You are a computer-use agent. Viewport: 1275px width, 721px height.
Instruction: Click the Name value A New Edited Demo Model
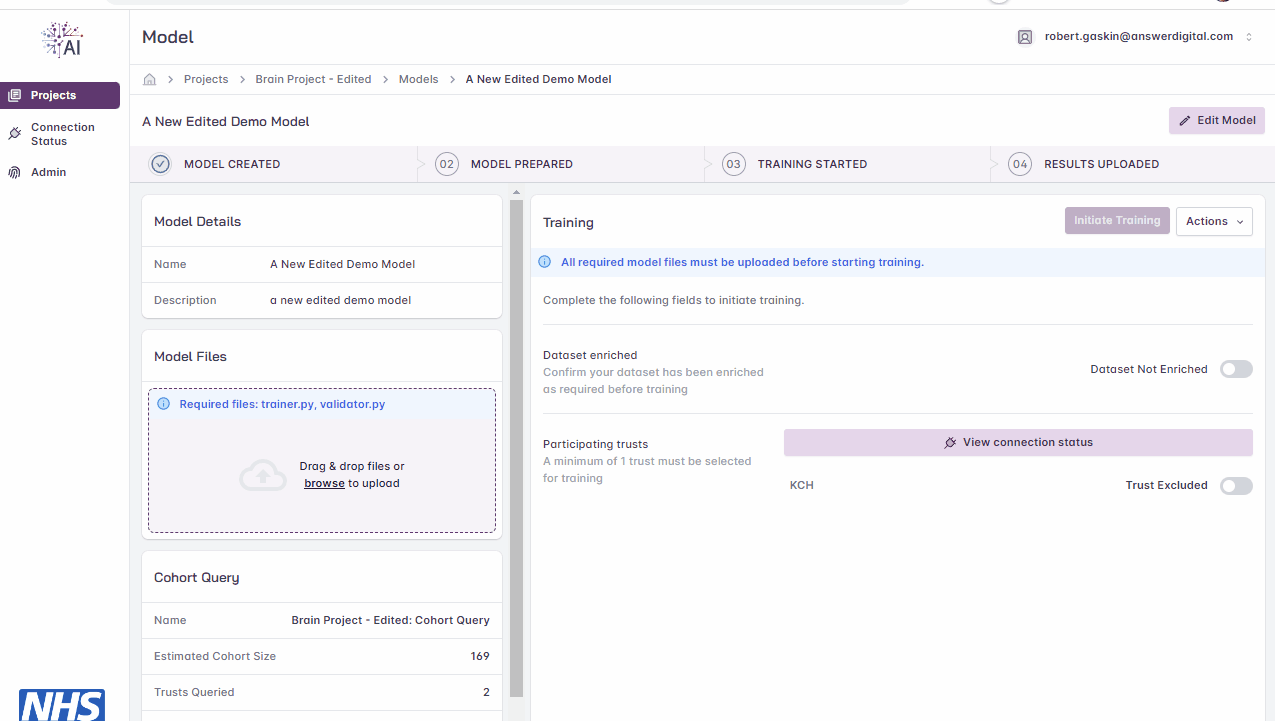point(343,264)
